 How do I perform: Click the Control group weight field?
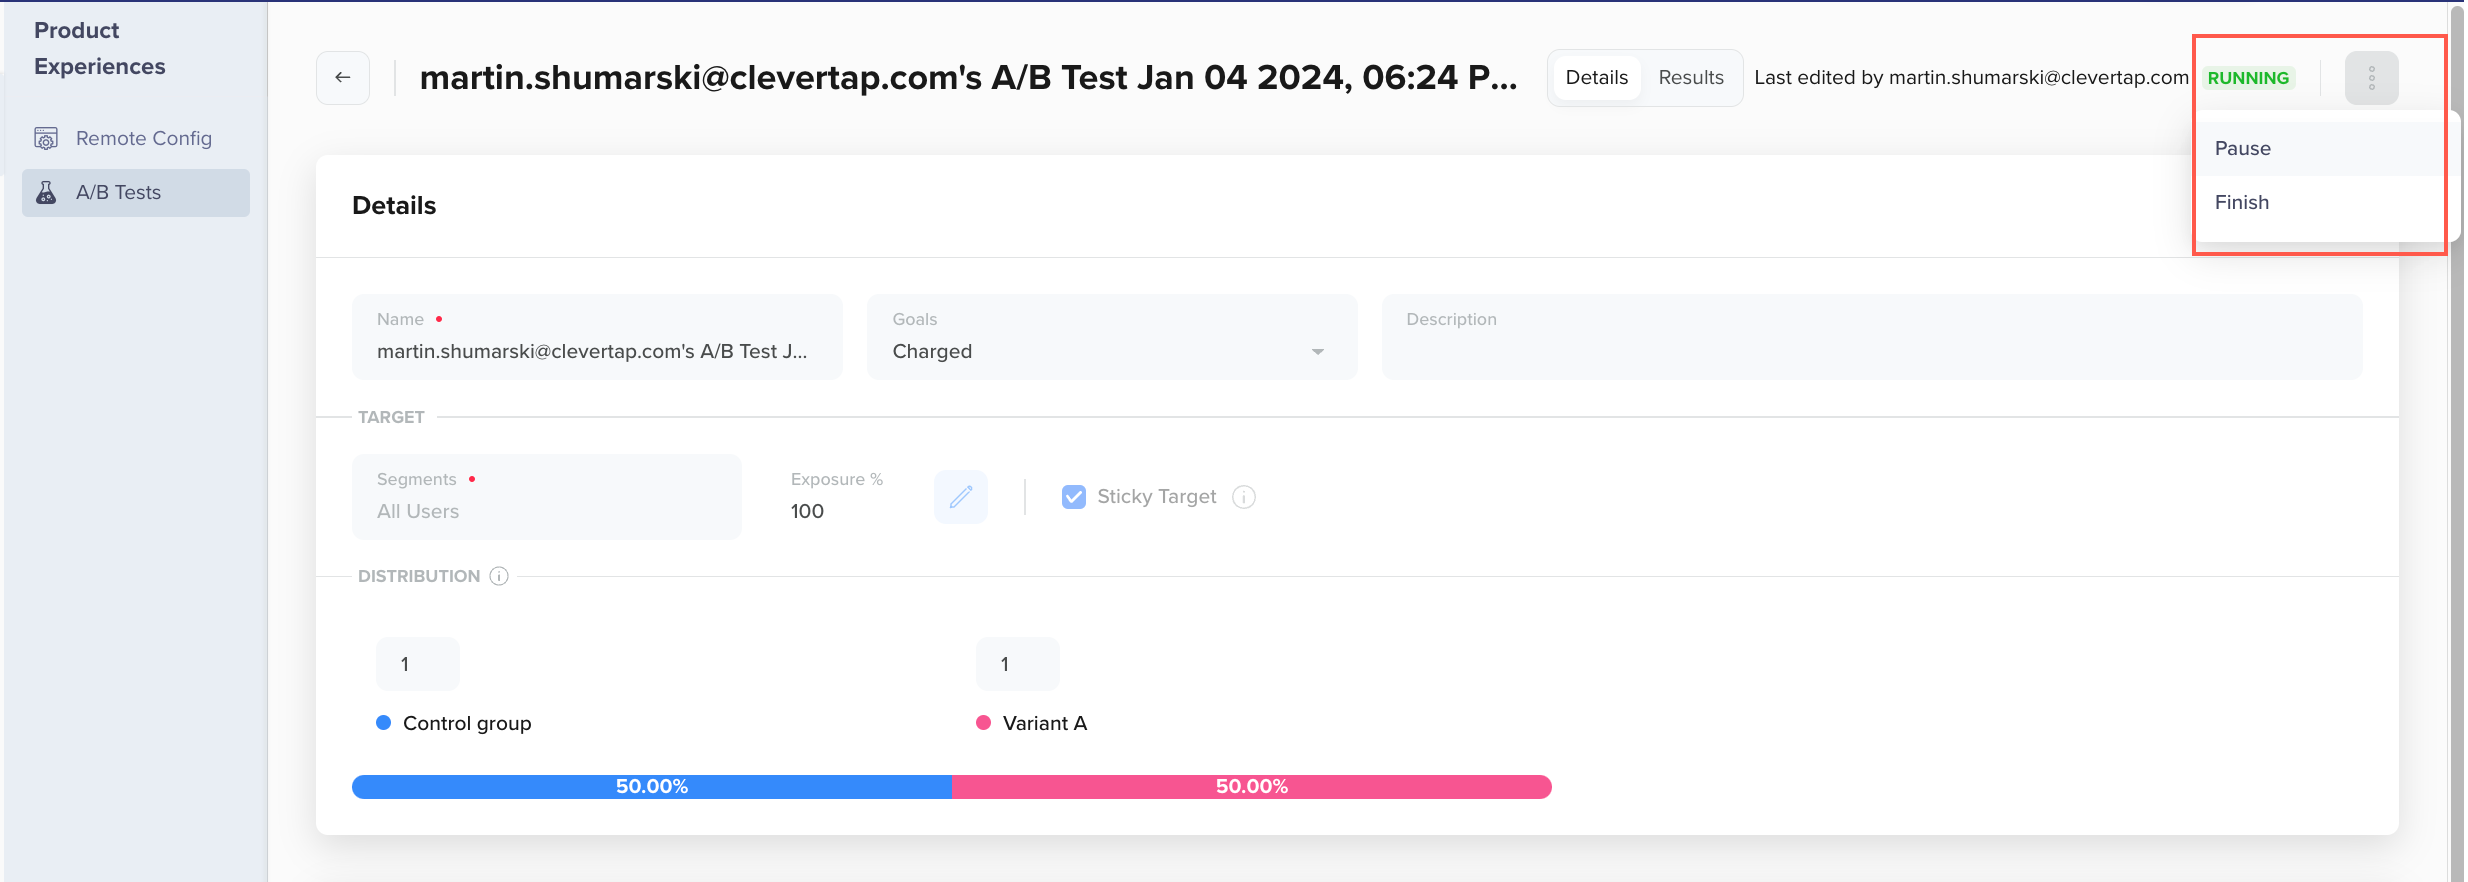point(417,664)
